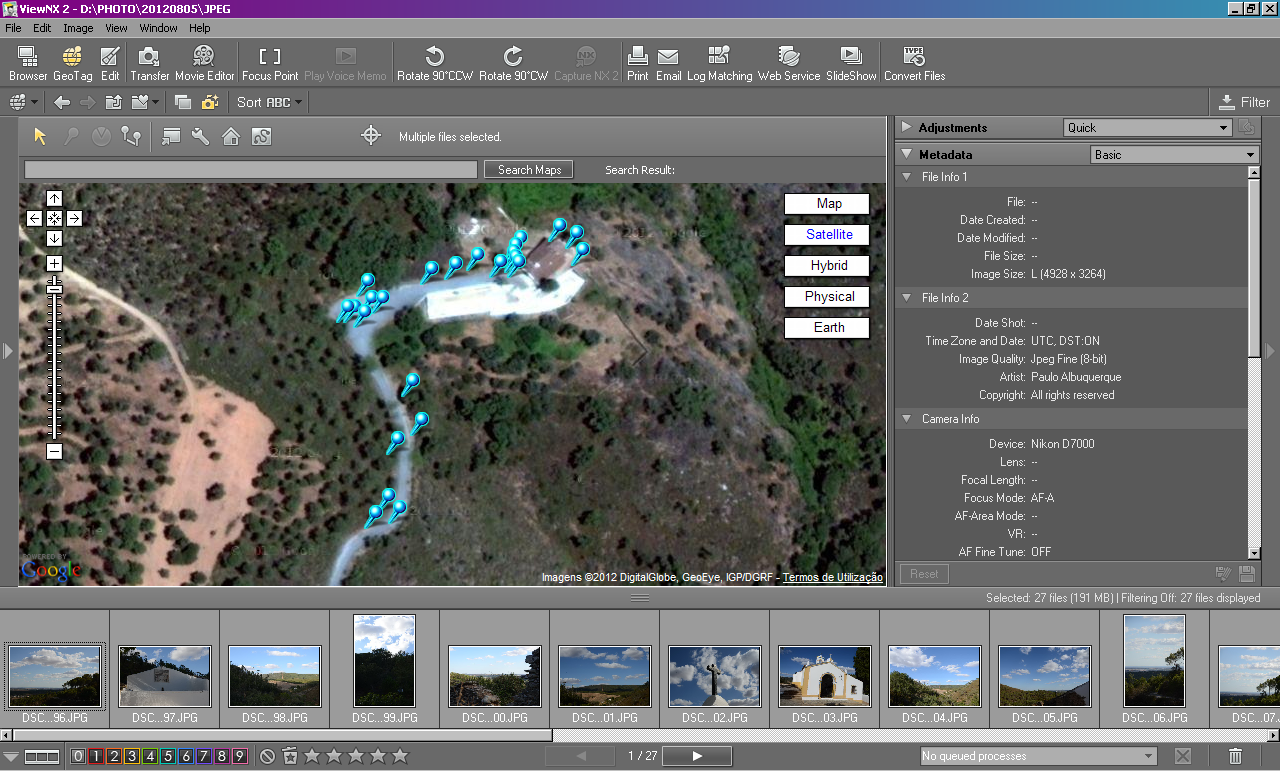Open the Termos de Utilização link

pos(832,577)
